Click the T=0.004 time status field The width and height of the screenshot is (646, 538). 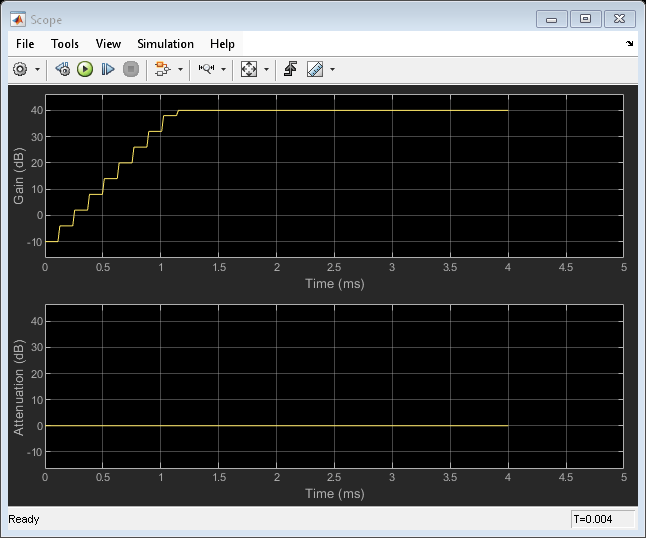603,519
